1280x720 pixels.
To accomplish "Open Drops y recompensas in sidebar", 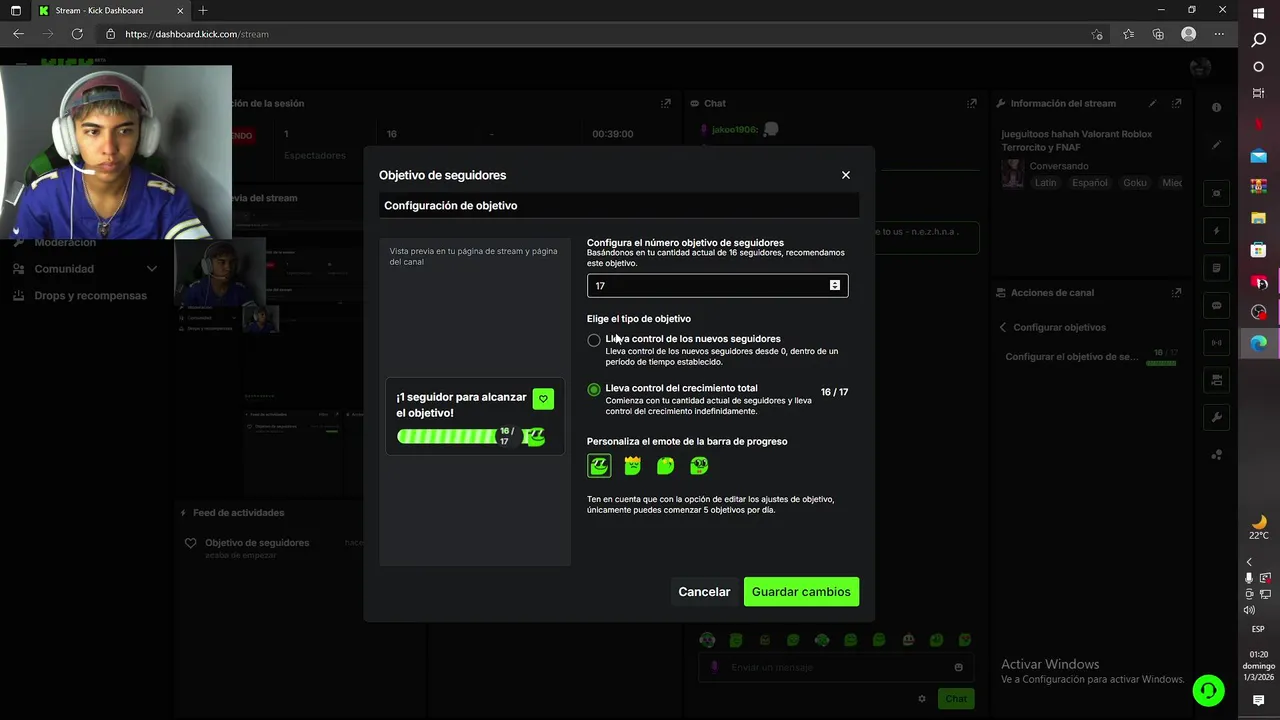I will click(81, 296).
